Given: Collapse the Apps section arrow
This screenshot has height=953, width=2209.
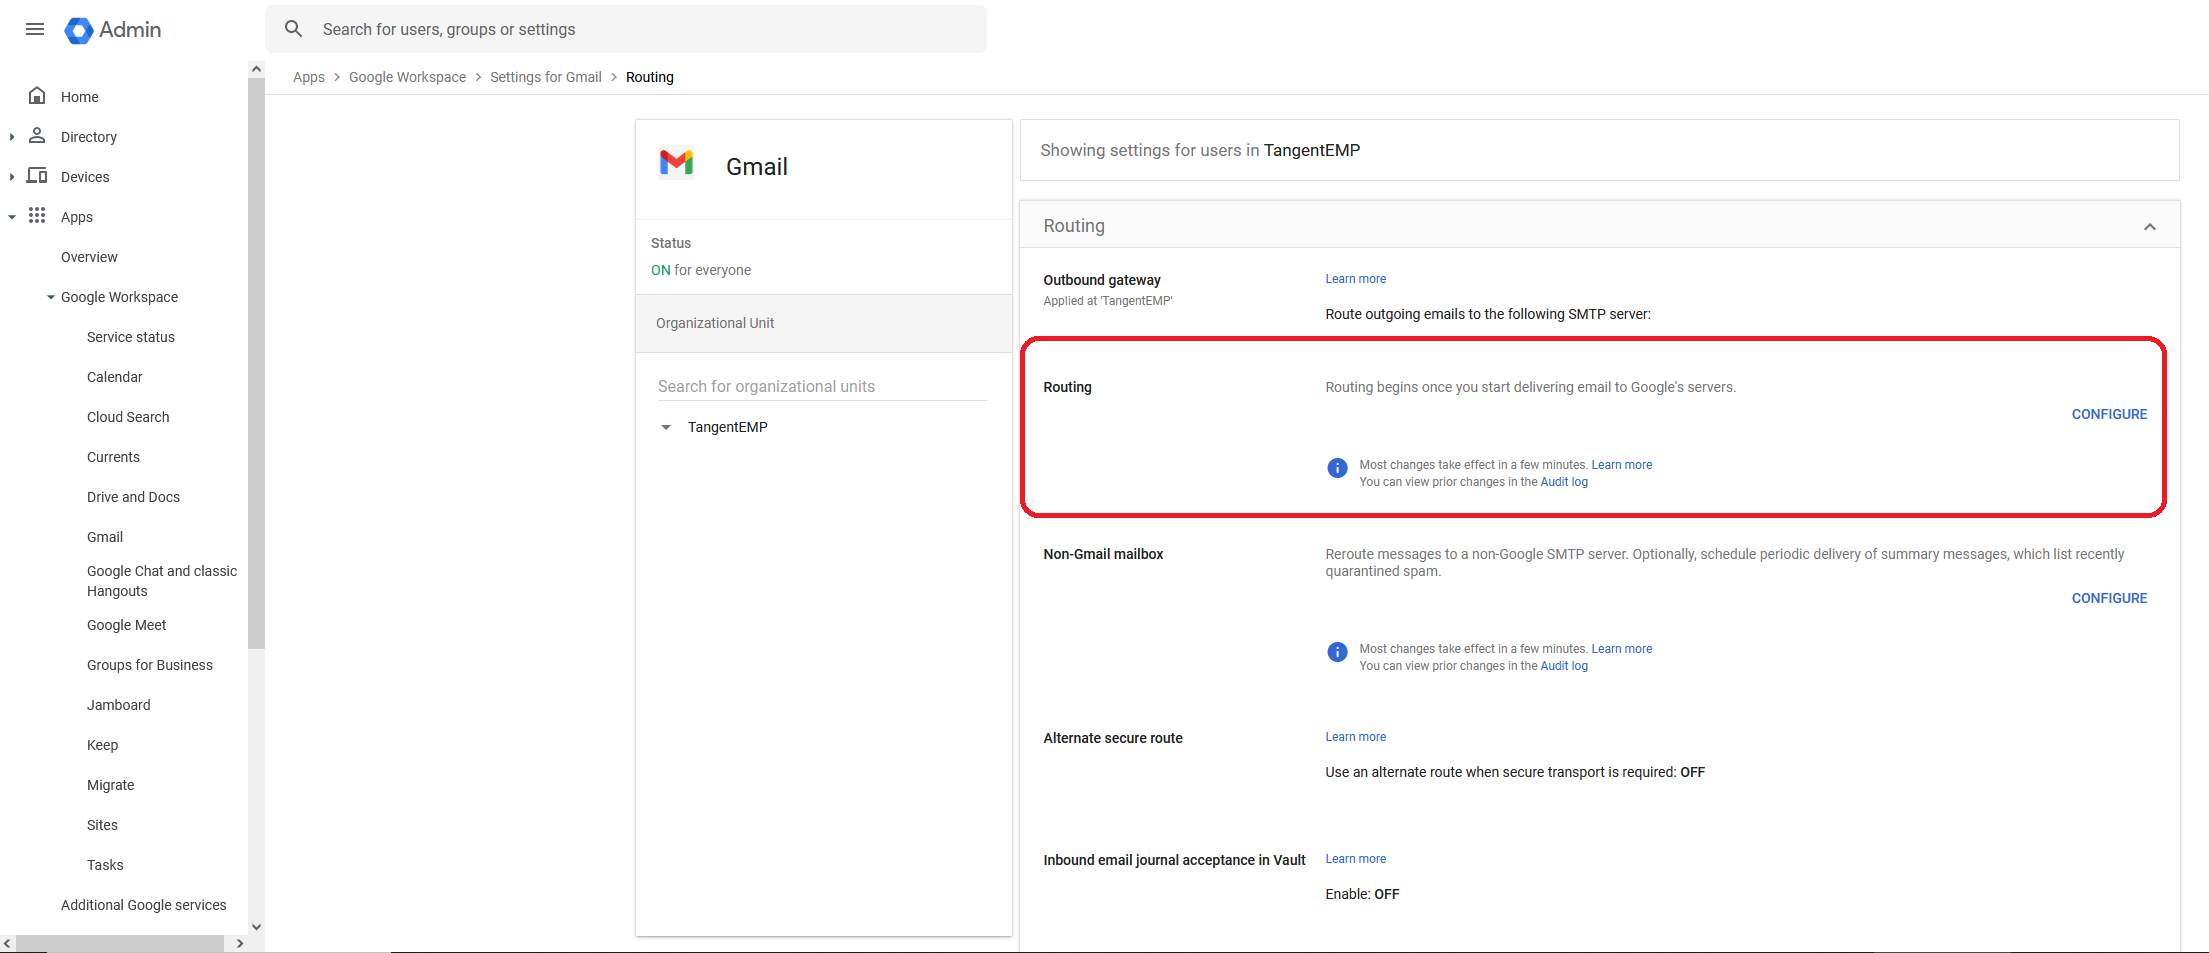Looking at the screenshot, I should tap(12, 217).
